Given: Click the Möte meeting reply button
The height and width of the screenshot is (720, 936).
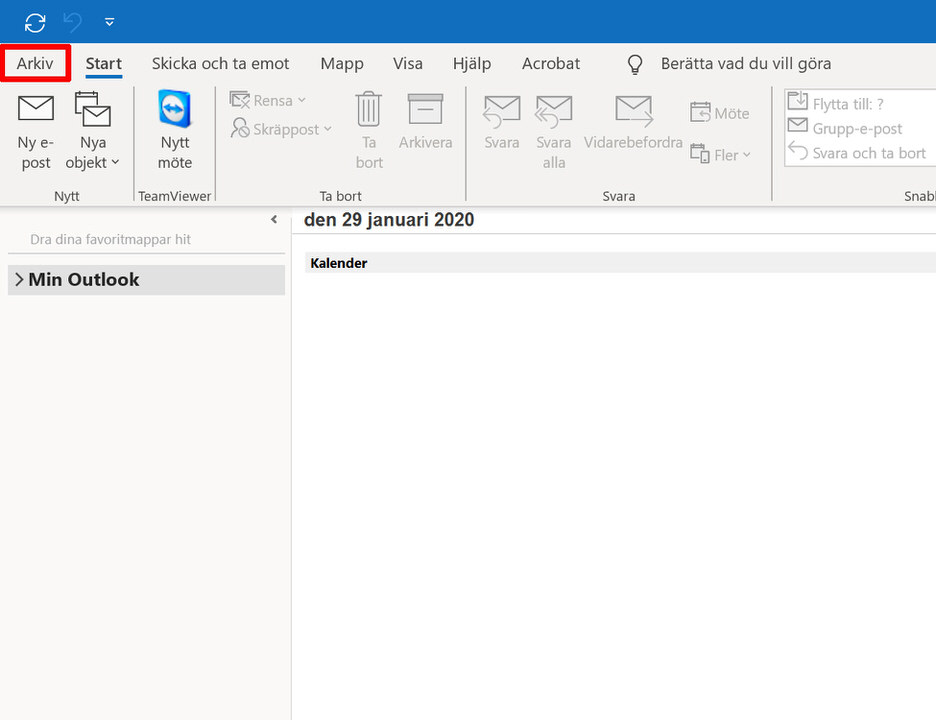Looking at the screenshot, I should coord(720,113).
